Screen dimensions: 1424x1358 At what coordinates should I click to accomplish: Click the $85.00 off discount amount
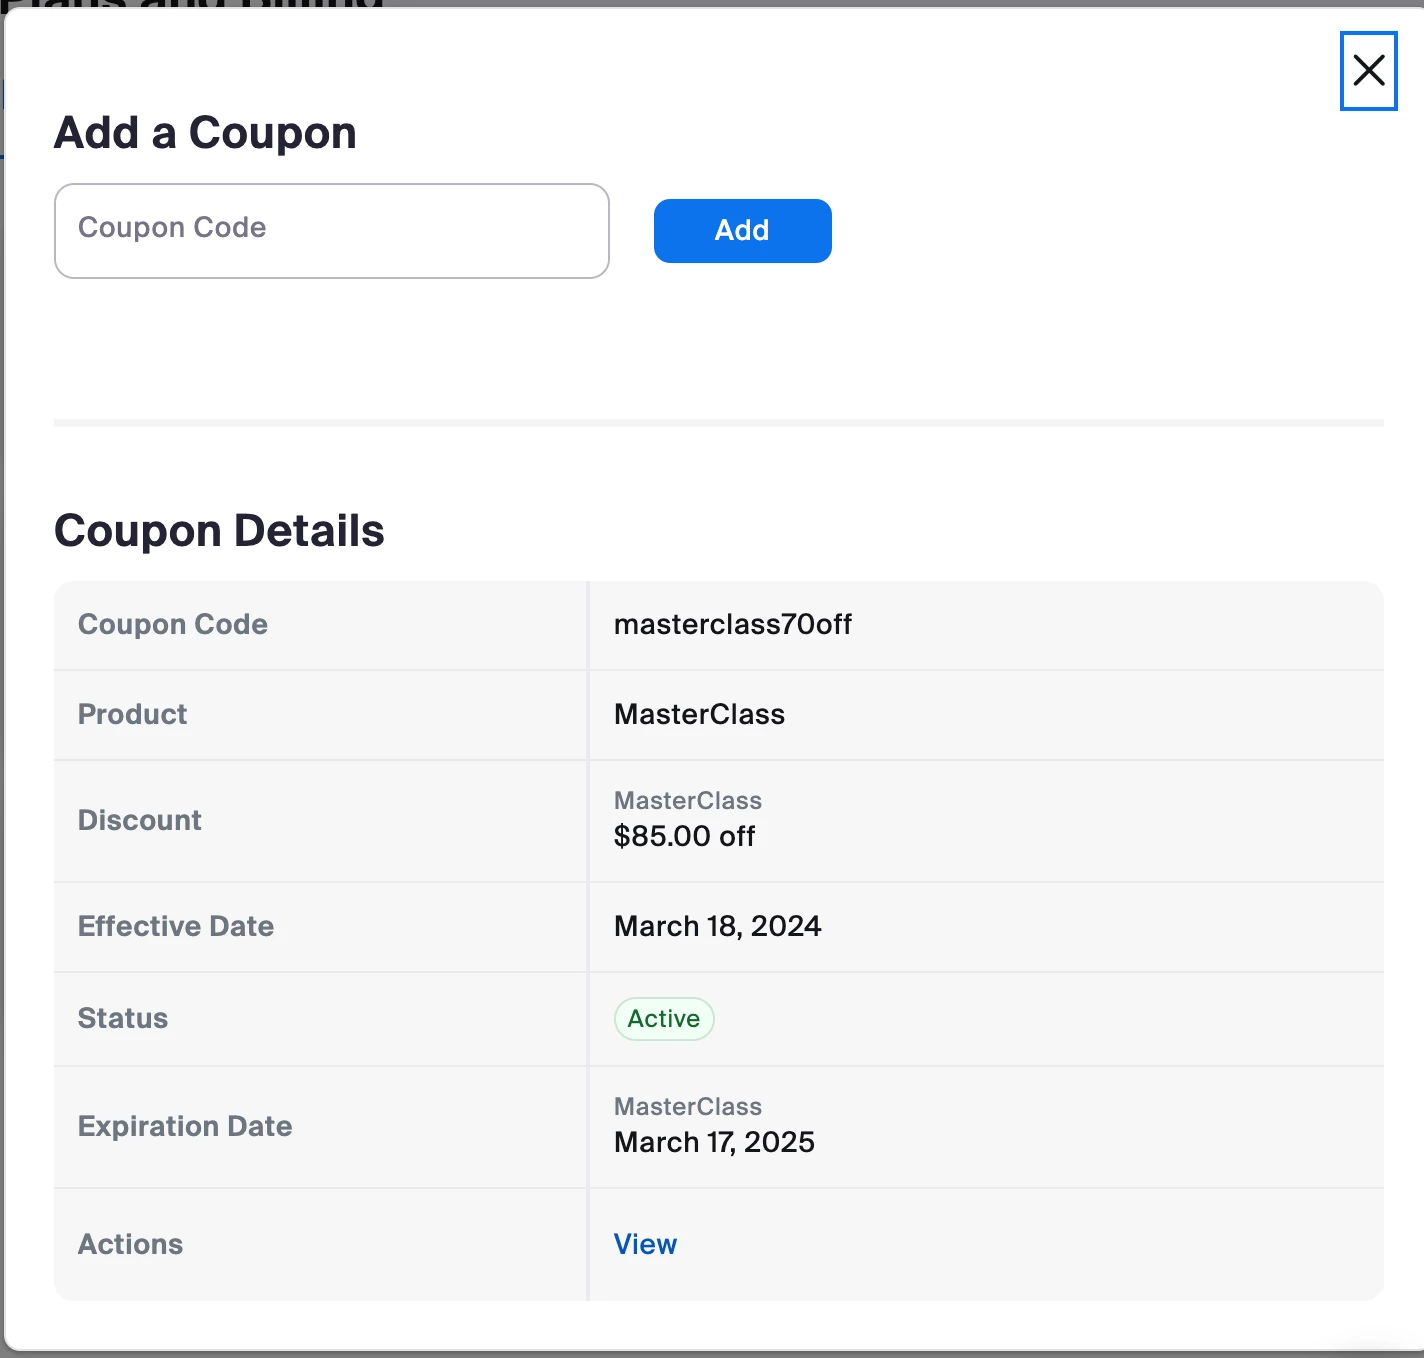684,836
